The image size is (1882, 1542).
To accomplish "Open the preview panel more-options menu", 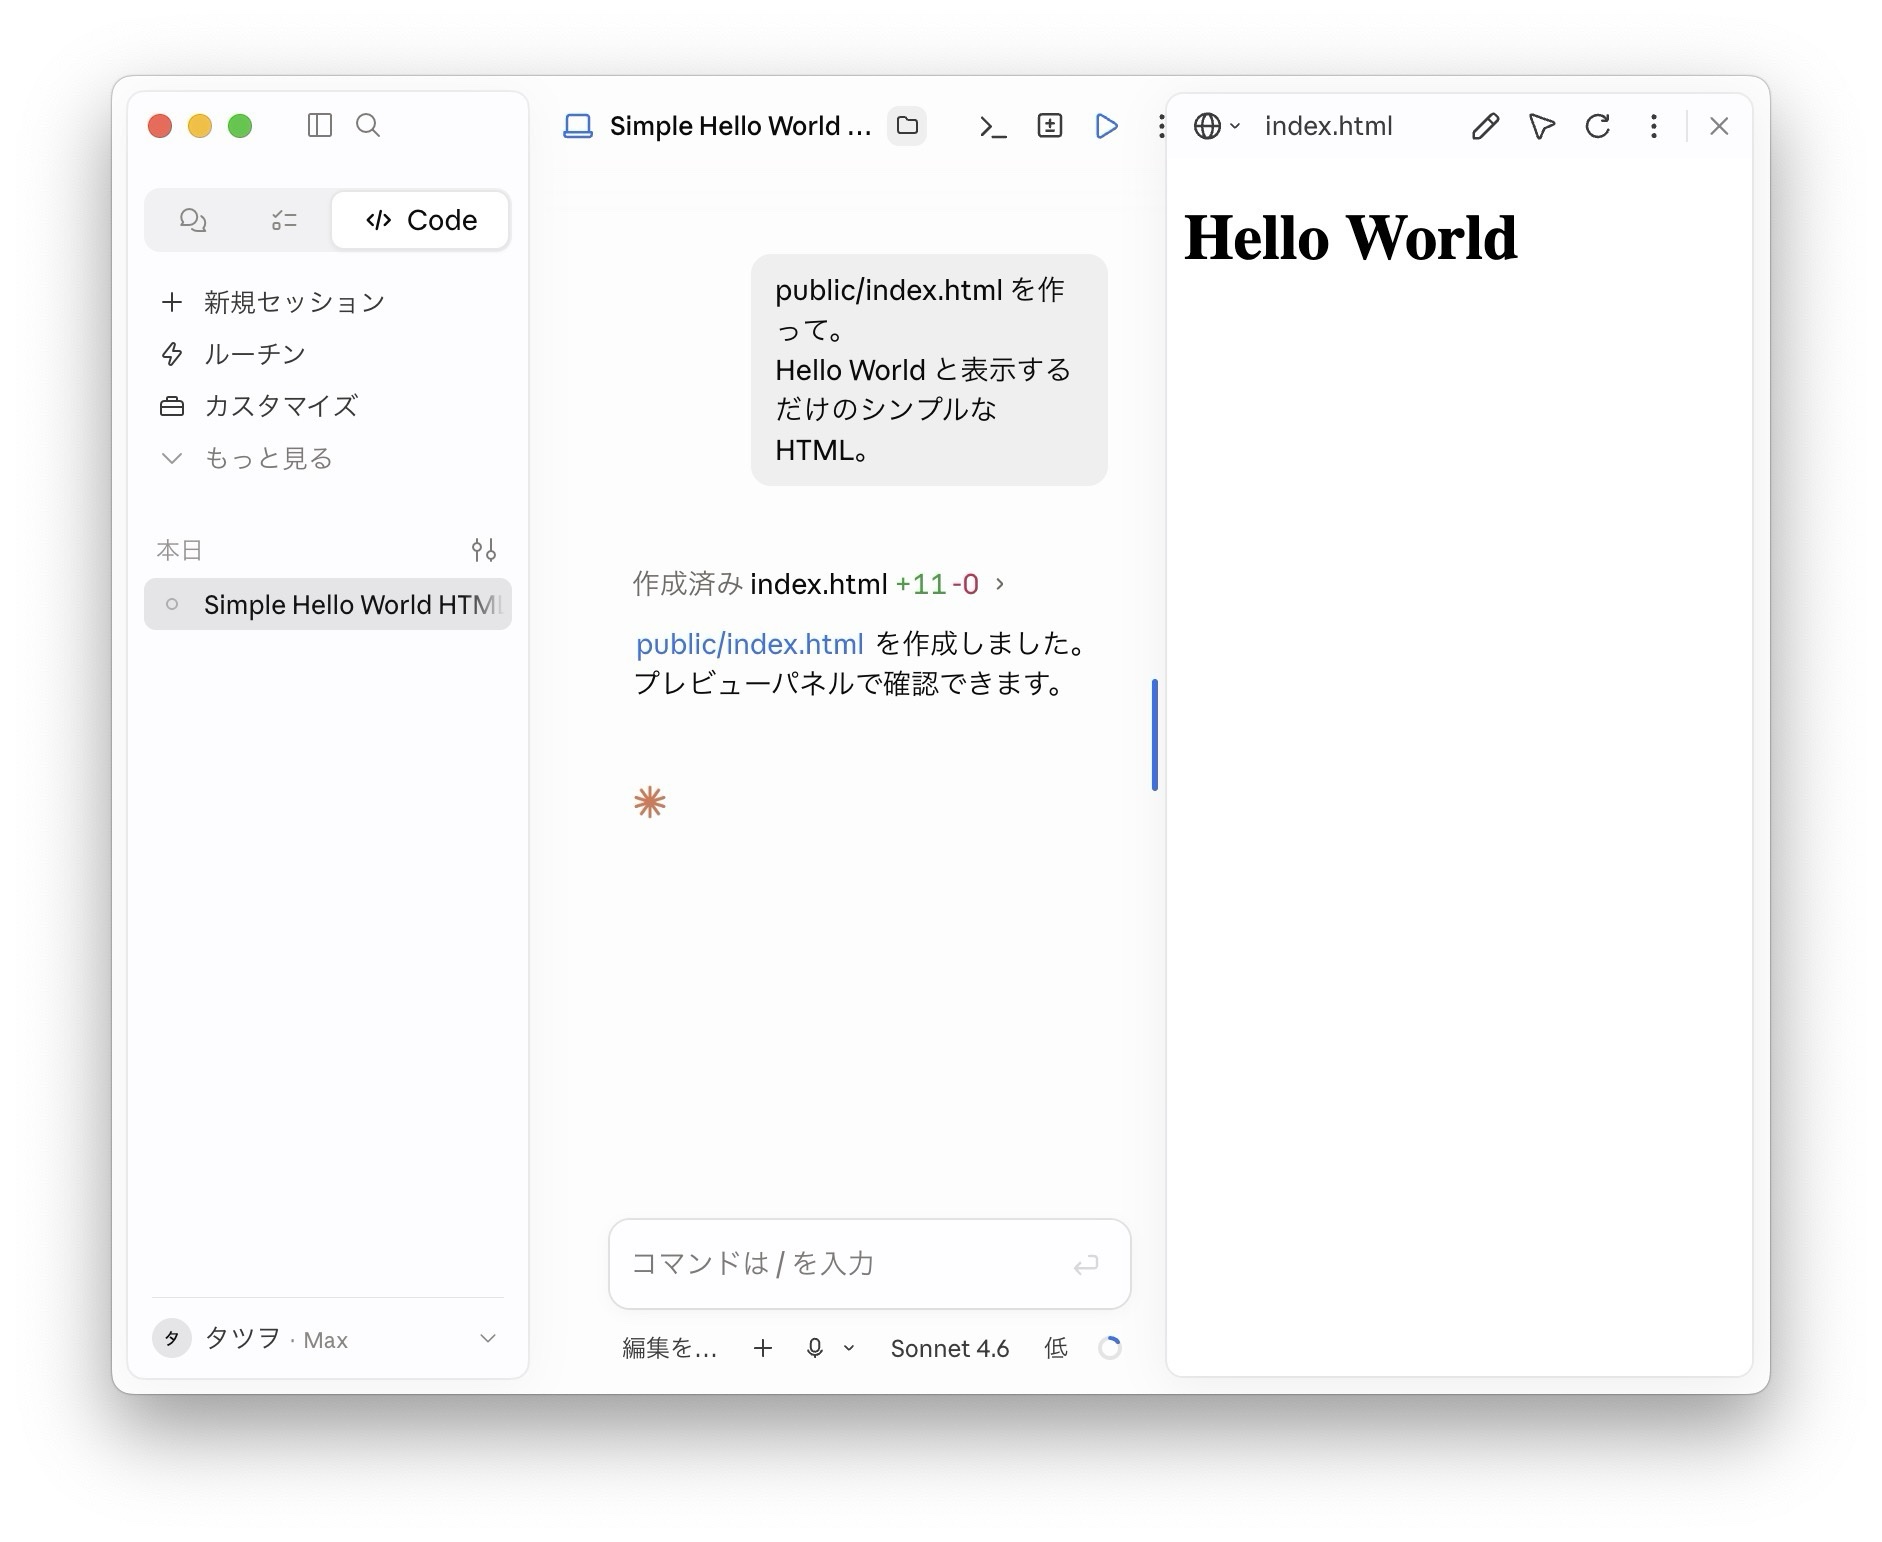I will pyautogui.click(x=1654, y=126).
